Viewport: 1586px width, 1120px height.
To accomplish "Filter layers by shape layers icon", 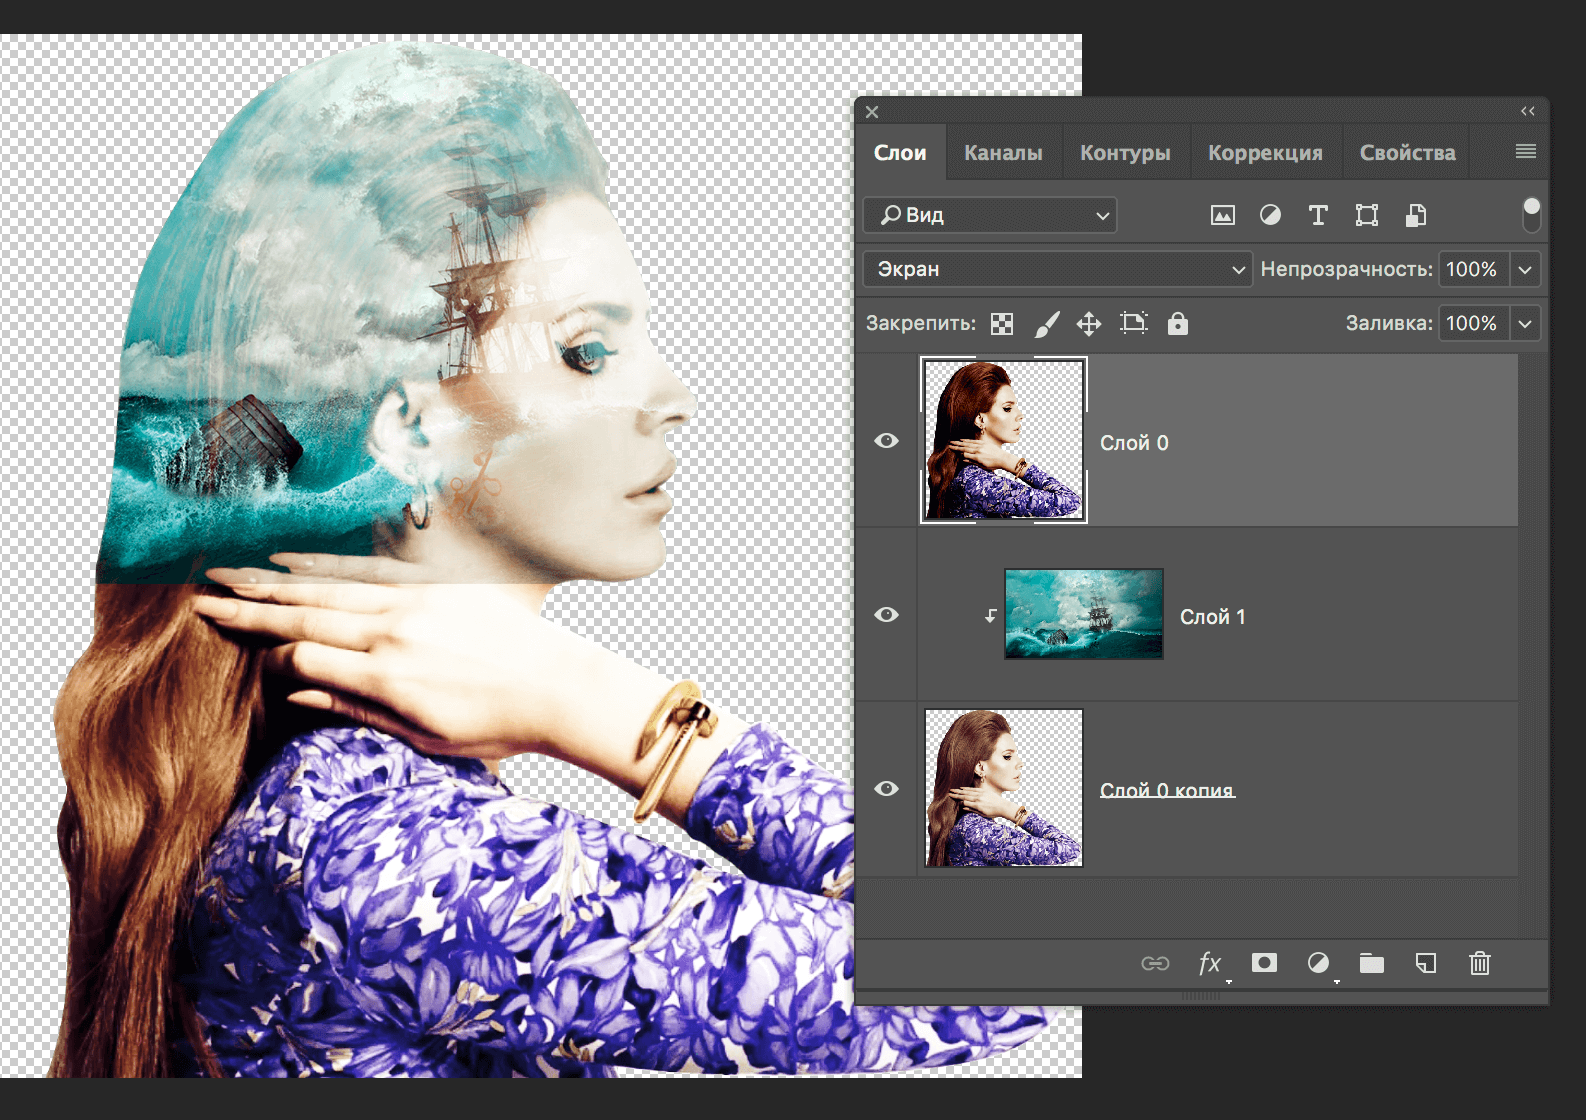I will pyautogui.click(x=1366, y=215).
